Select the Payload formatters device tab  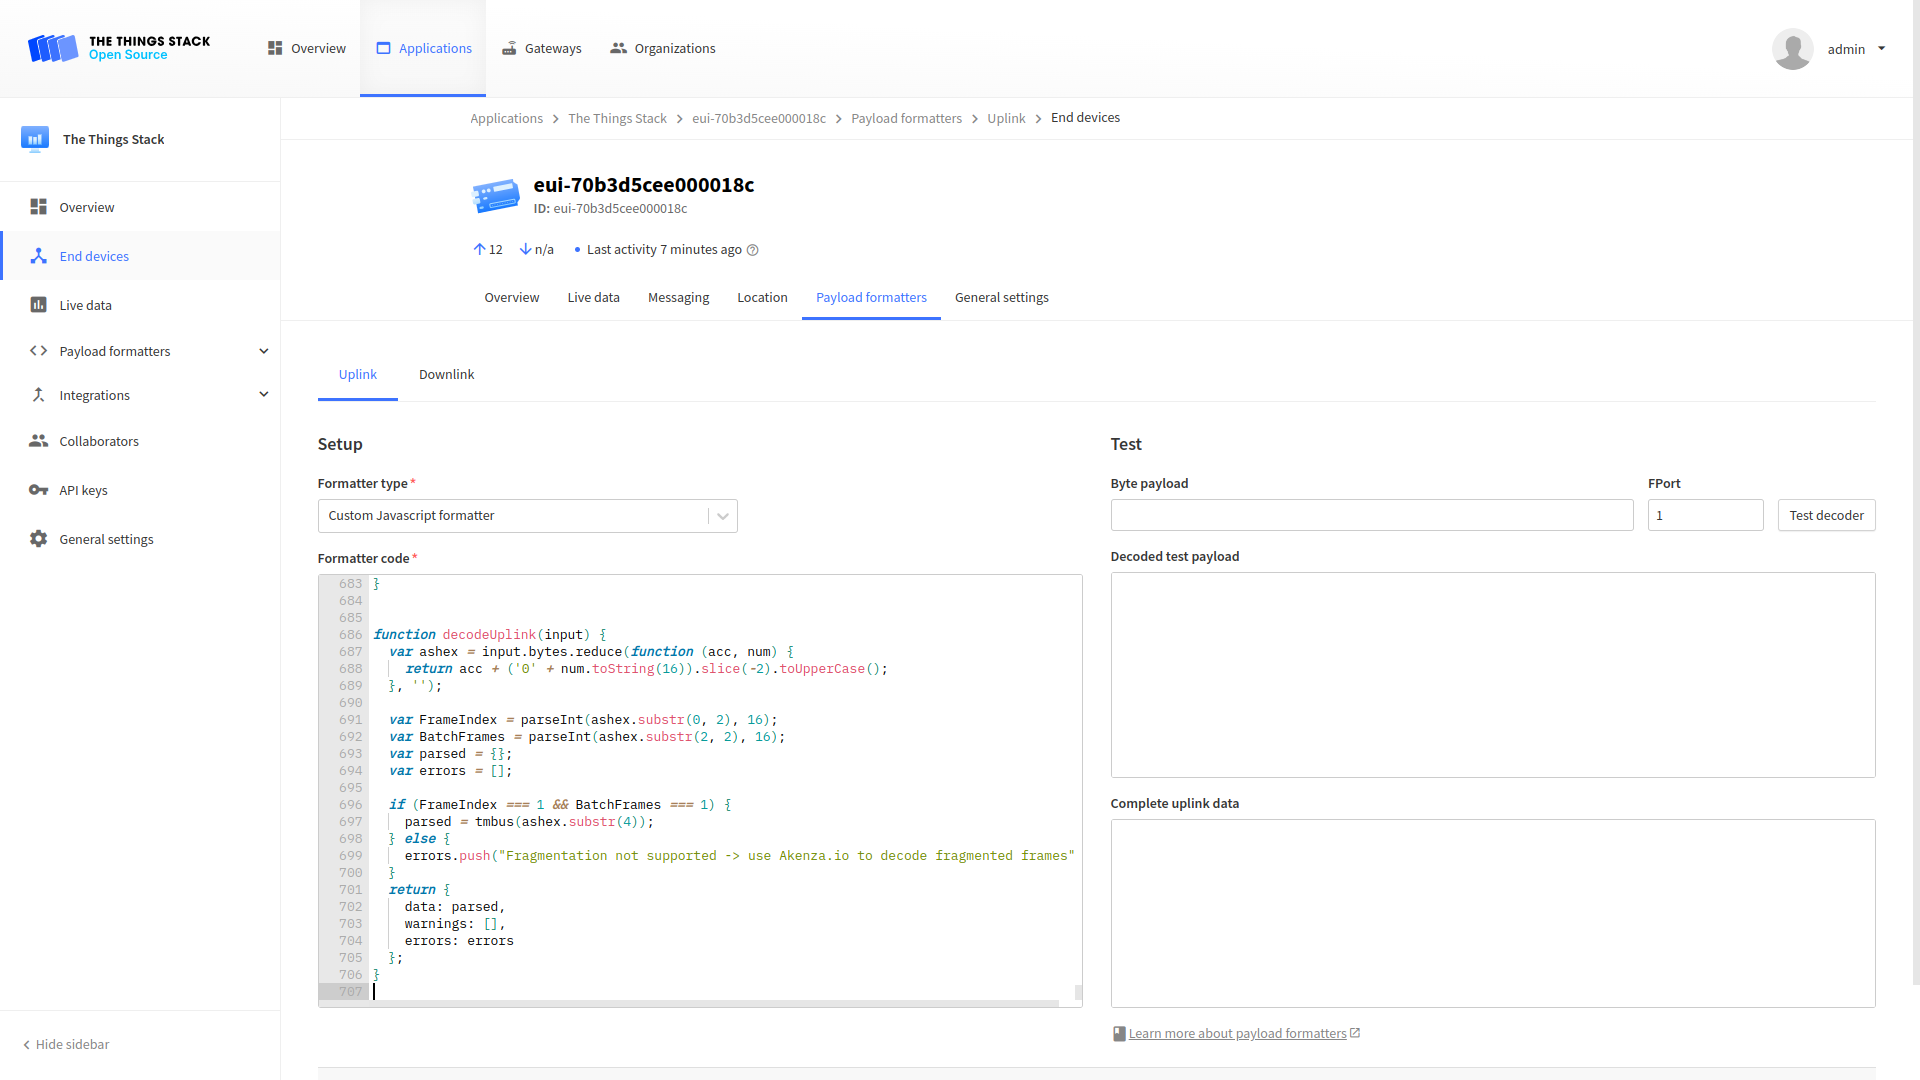point(871,298)
